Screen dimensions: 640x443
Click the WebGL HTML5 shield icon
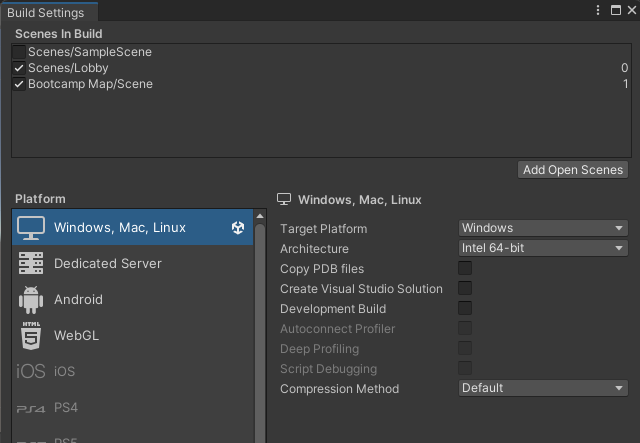[31, 336]
